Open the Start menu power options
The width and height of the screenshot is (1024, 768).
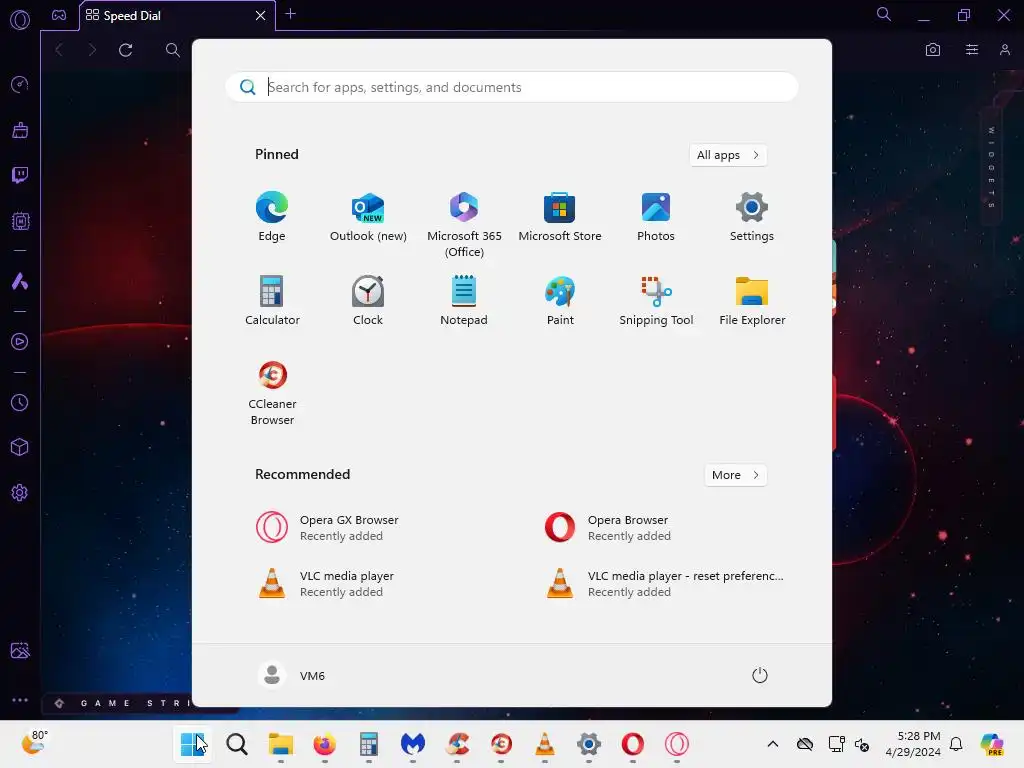[760, 675]
